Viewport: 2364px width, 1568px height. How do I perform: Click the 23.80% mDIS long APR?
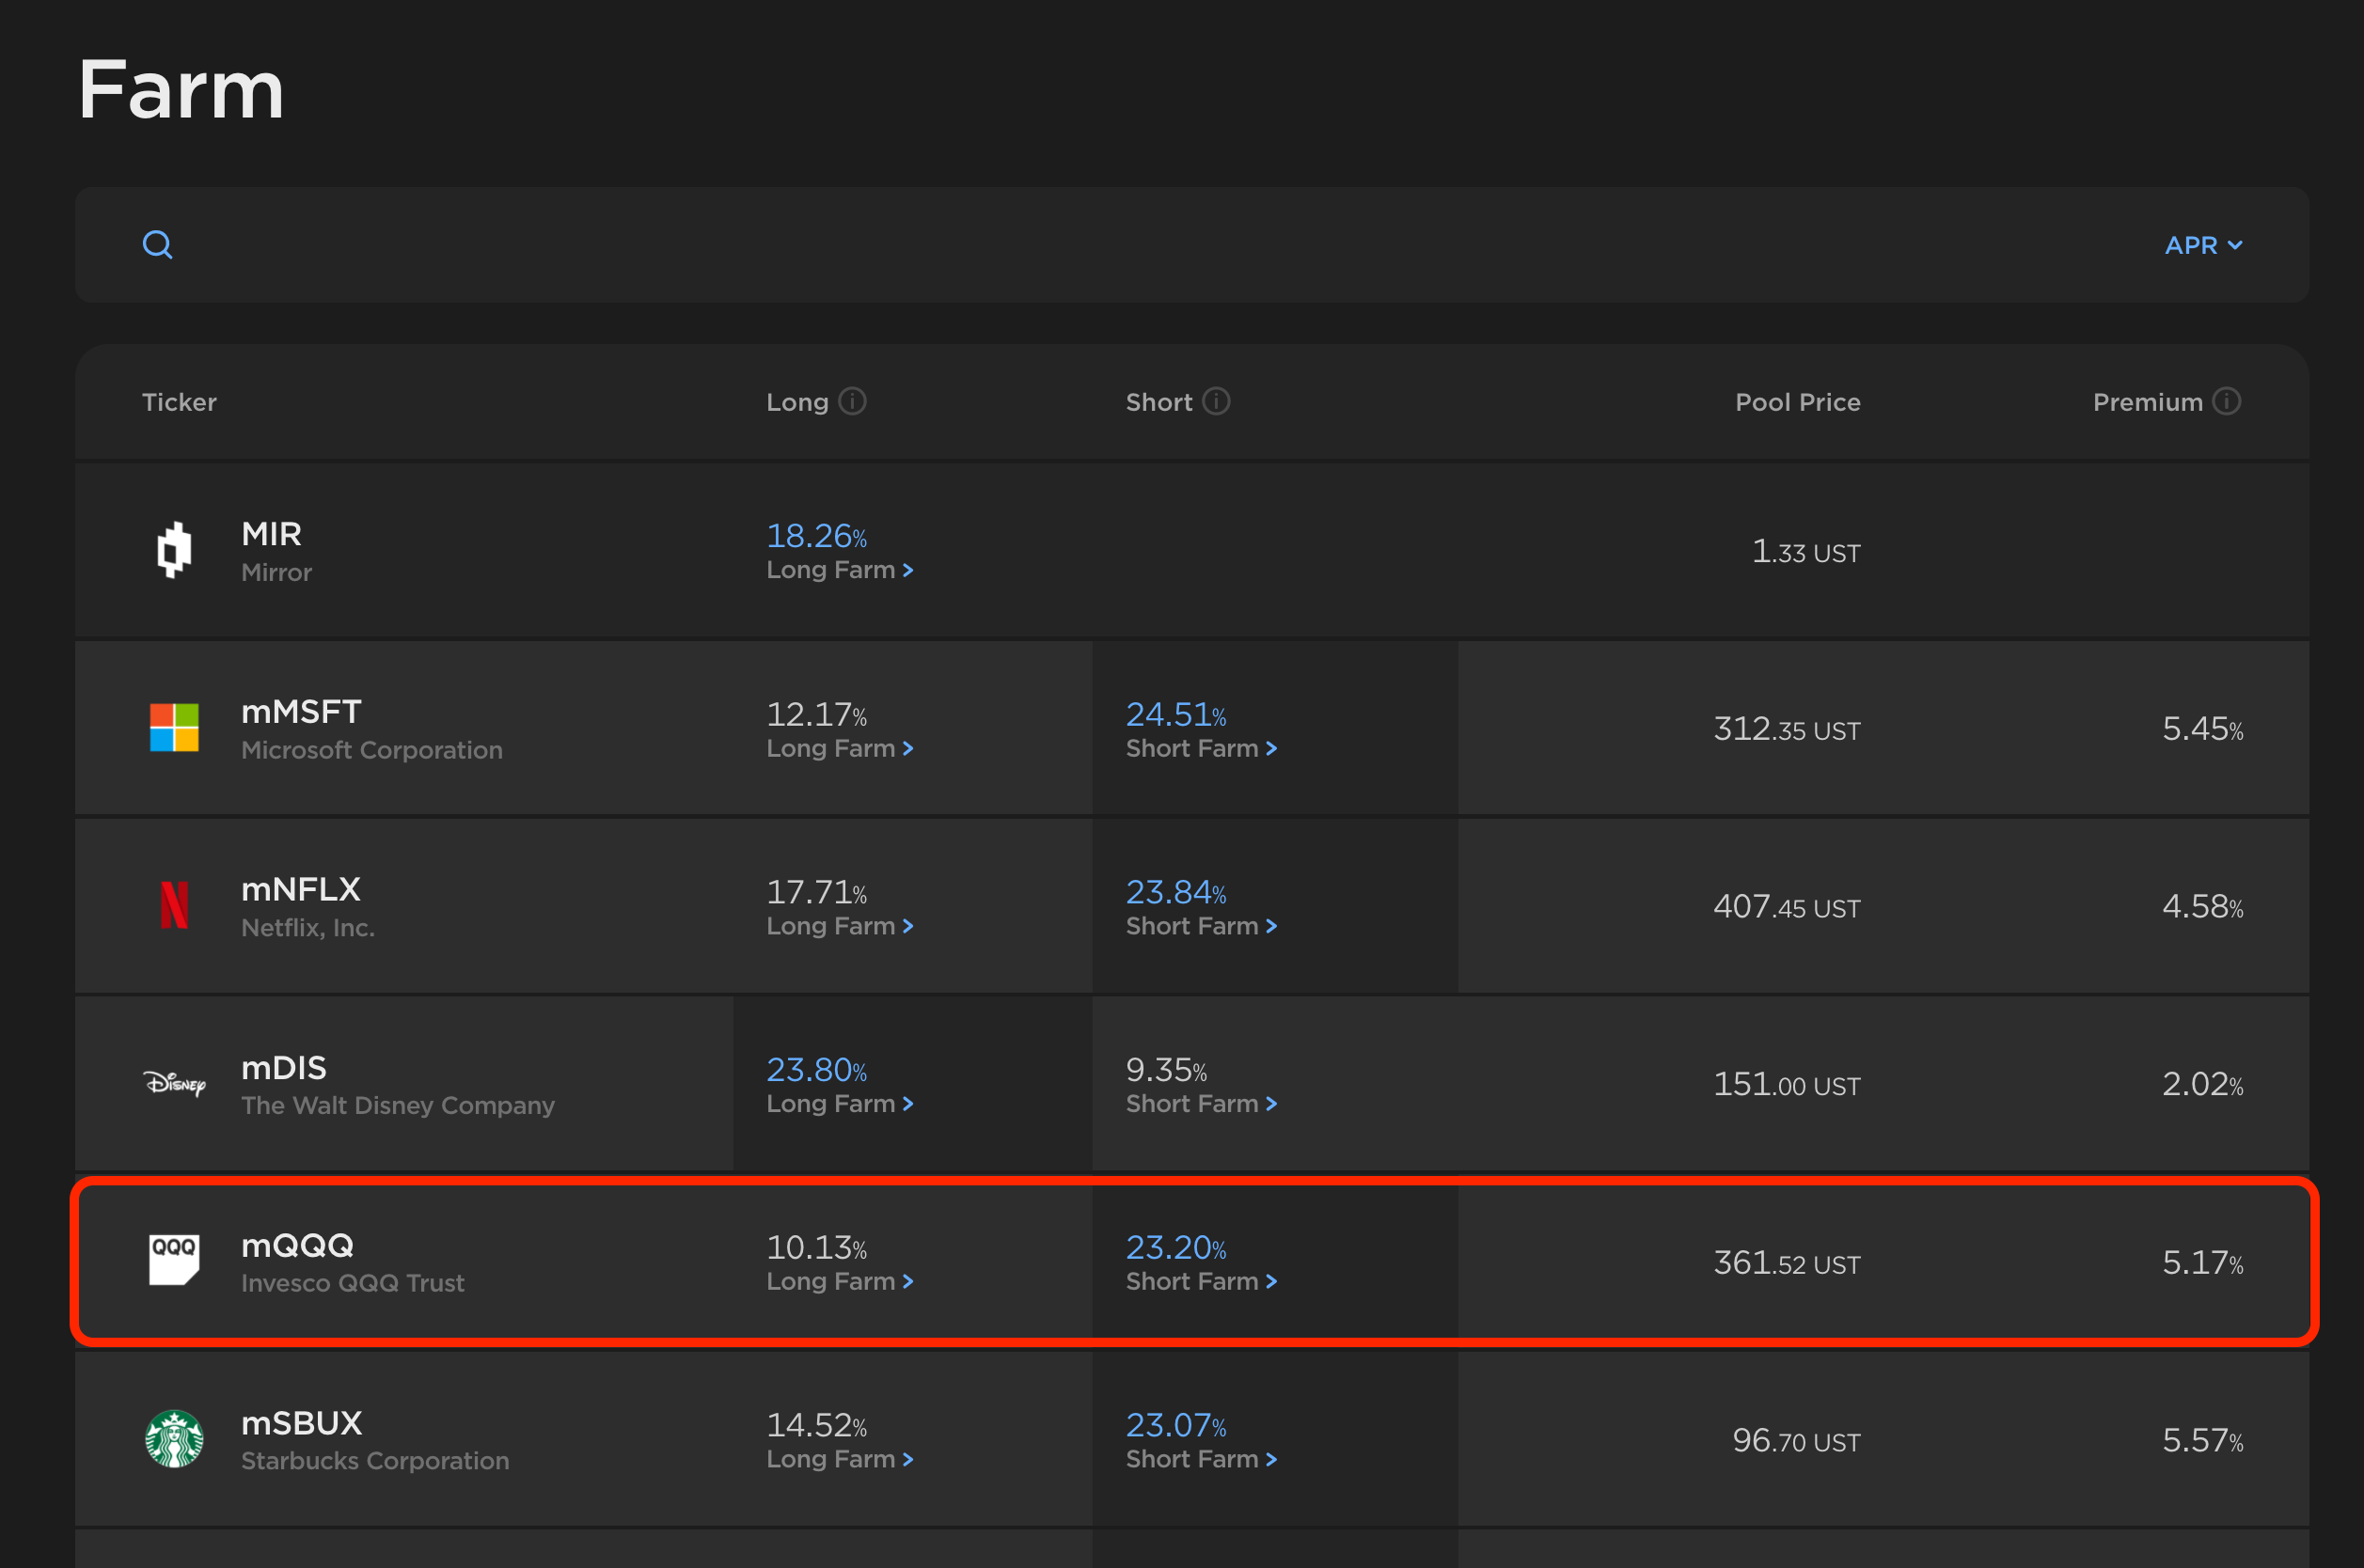[x=816, y=1070]
